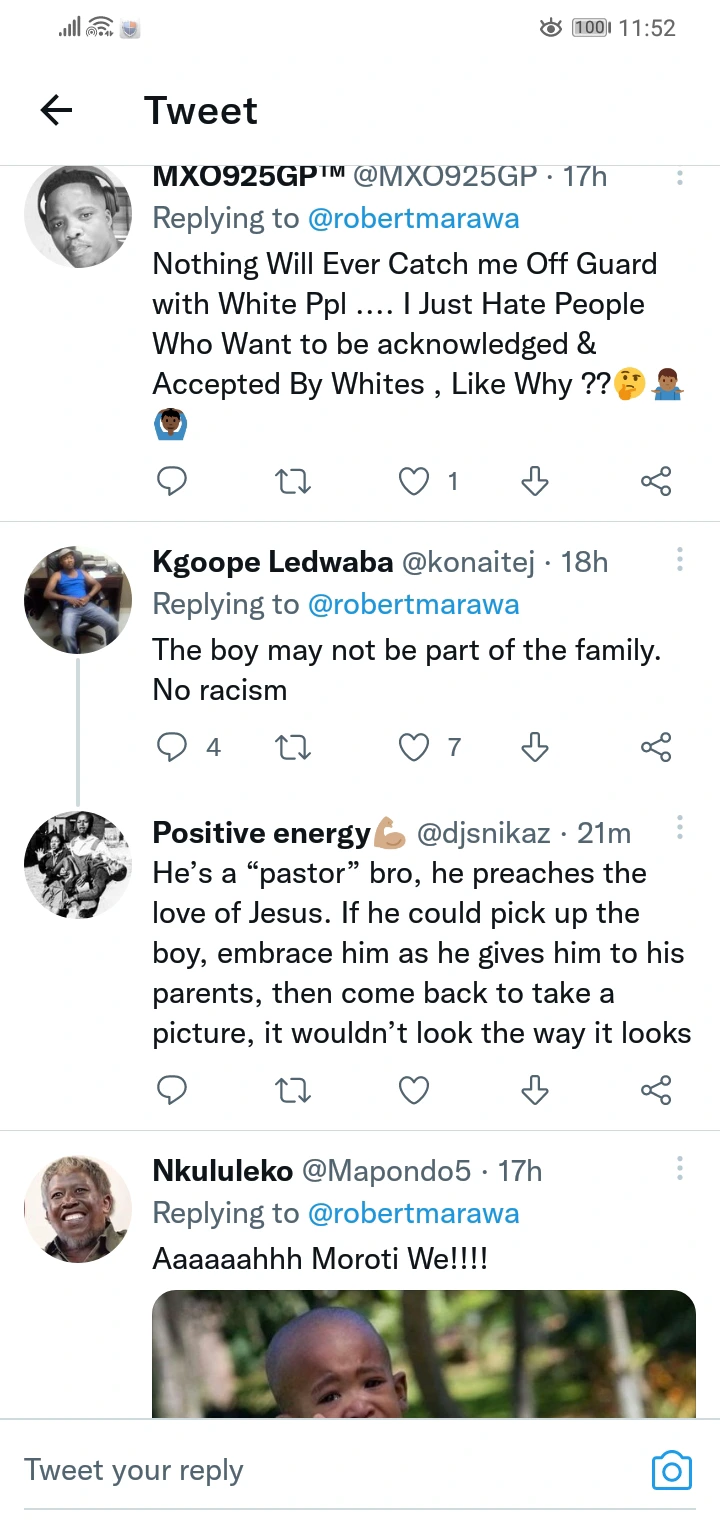Open @robertmarawa link under Kgoope Ledwaba
Image resolution: width=720 pixels, height=1520 pixels.
coord(413,604)
